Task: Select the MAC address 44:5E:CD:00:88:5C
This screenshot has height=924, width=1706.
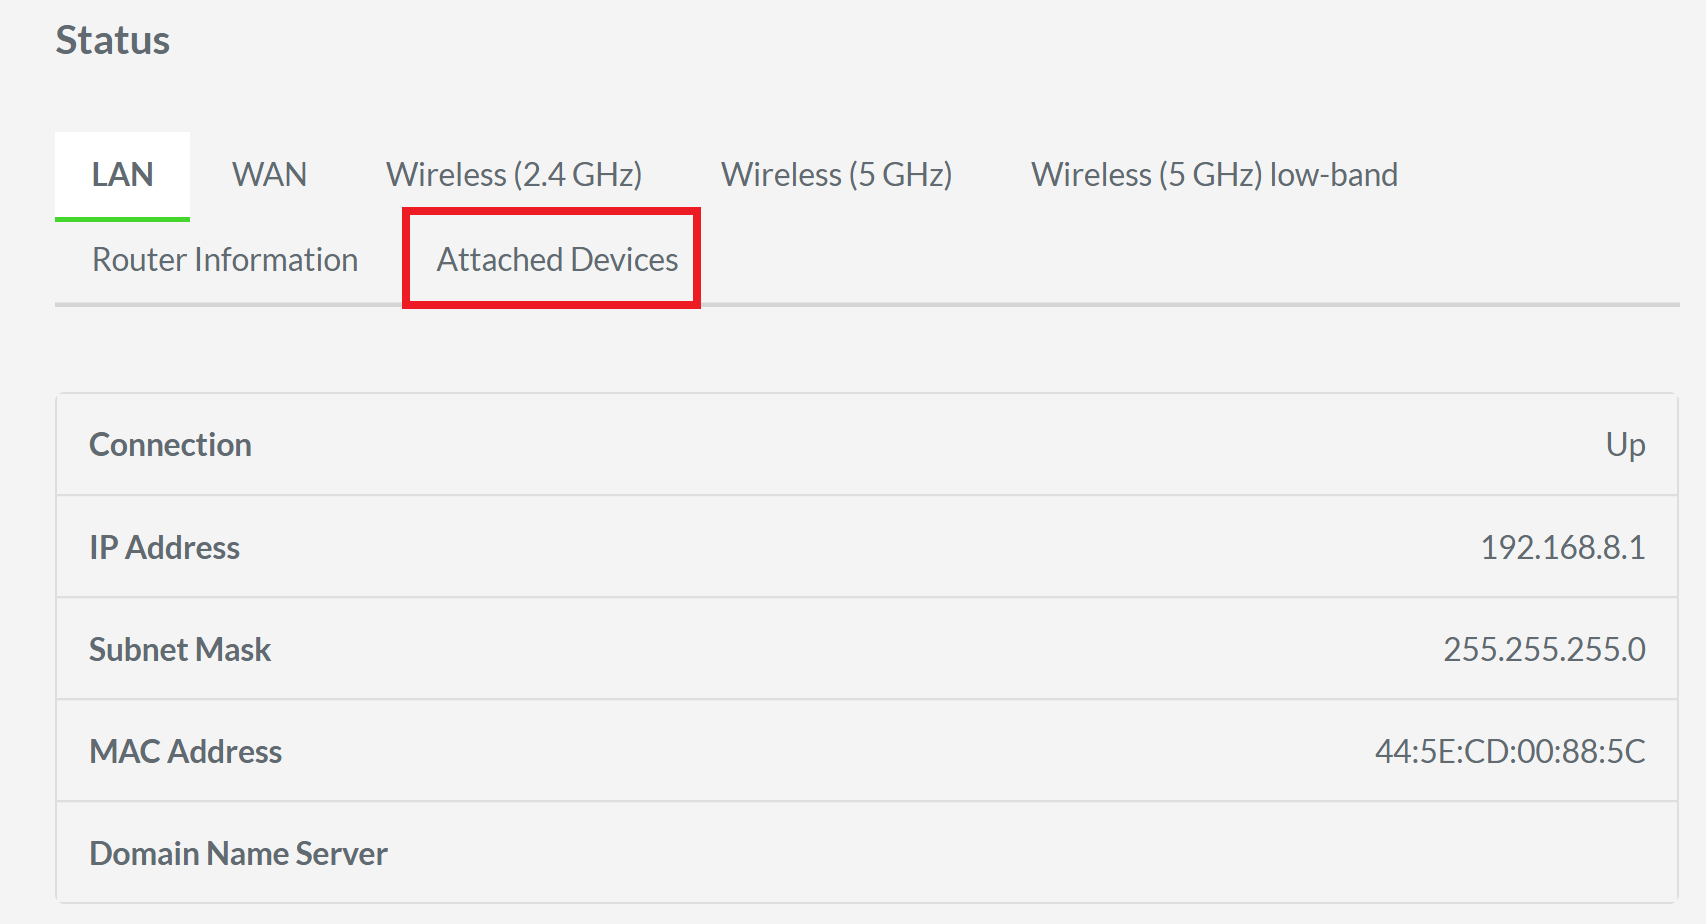Action: tap(1508, 751)
